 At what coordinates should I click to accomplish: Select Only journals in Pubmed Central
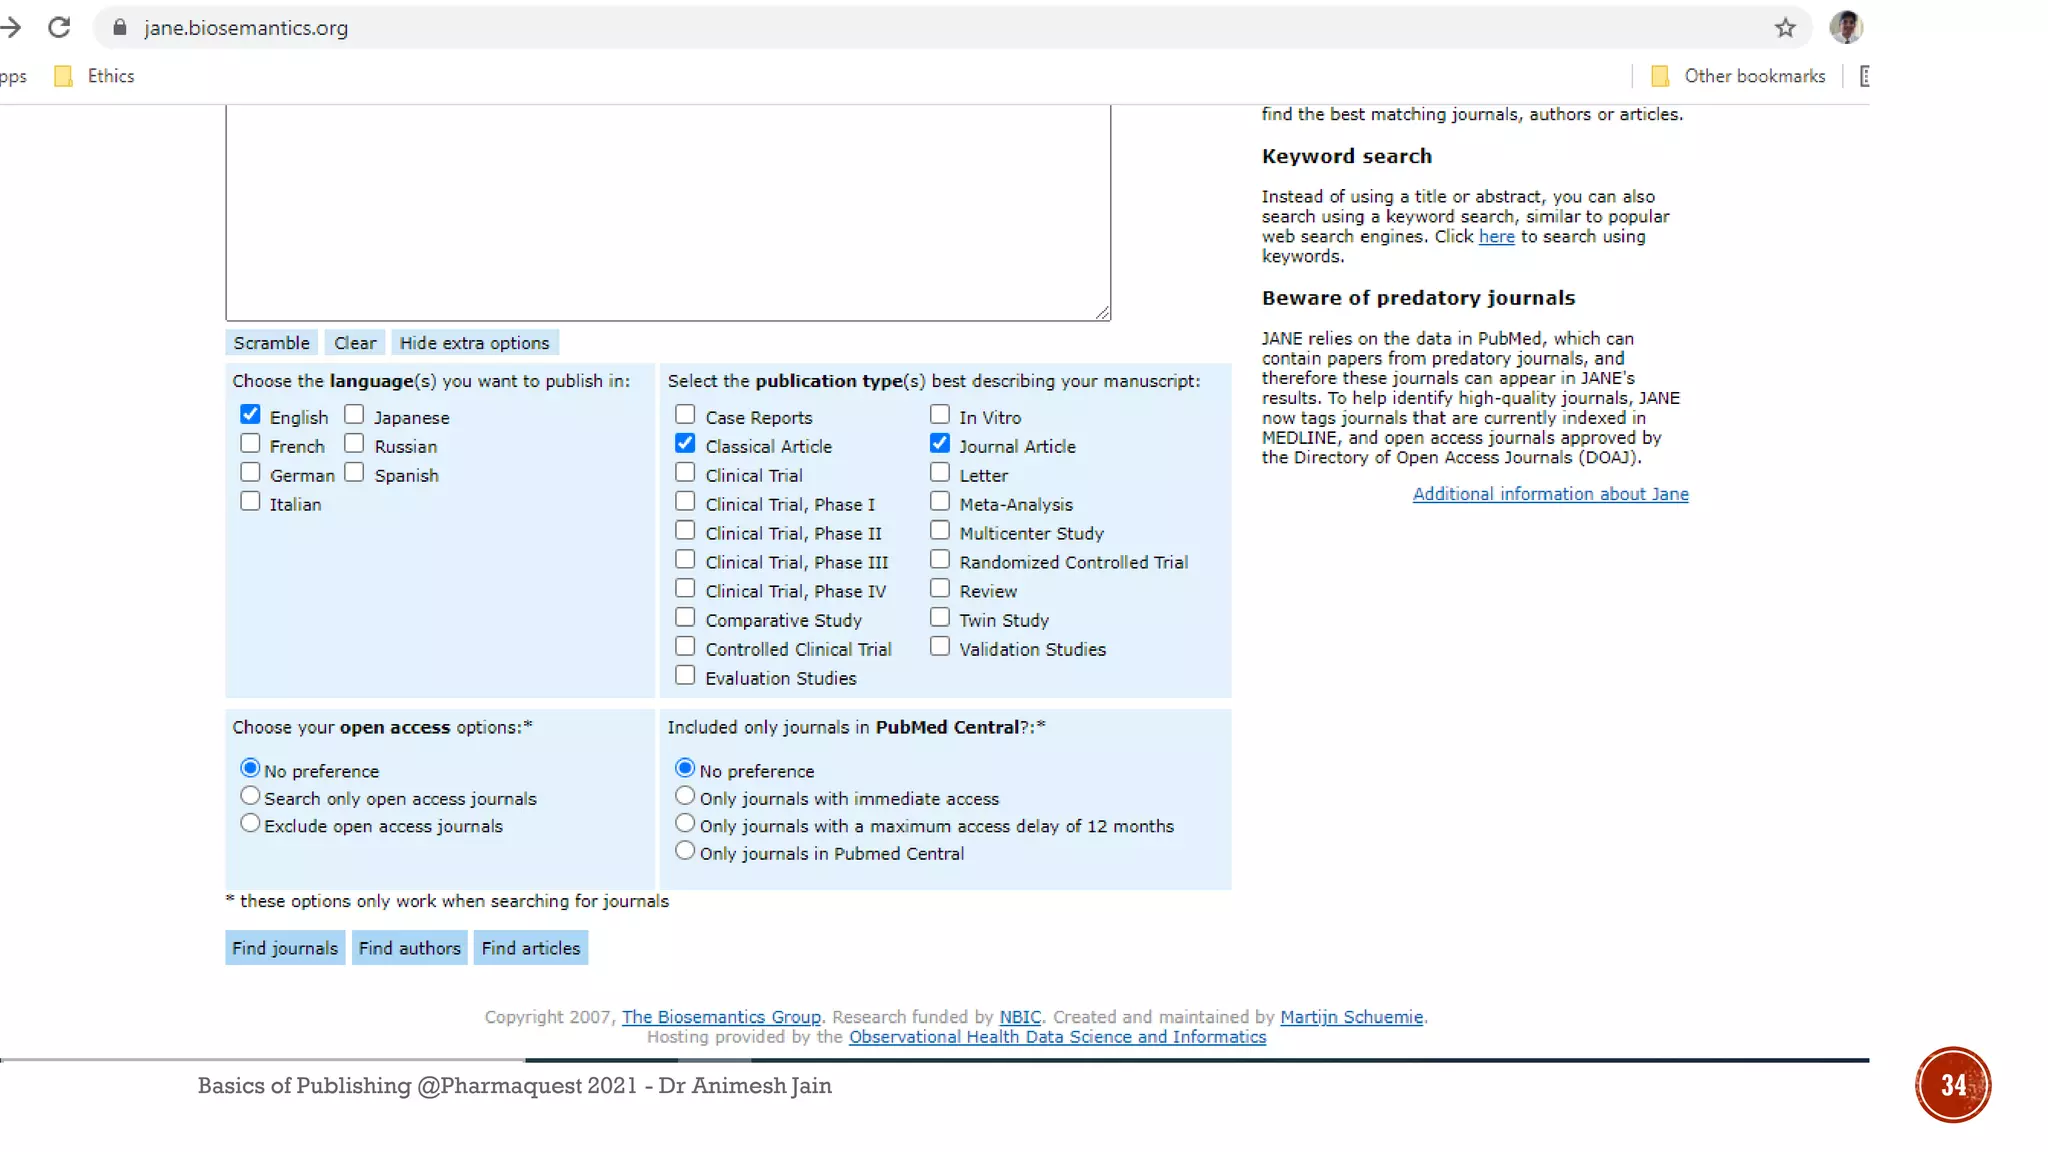tap(685, 851)
